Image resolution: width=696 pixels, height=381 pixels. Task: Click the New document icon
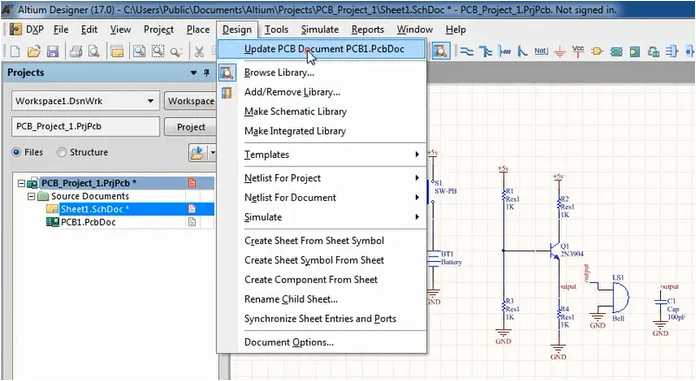(15, 52)
